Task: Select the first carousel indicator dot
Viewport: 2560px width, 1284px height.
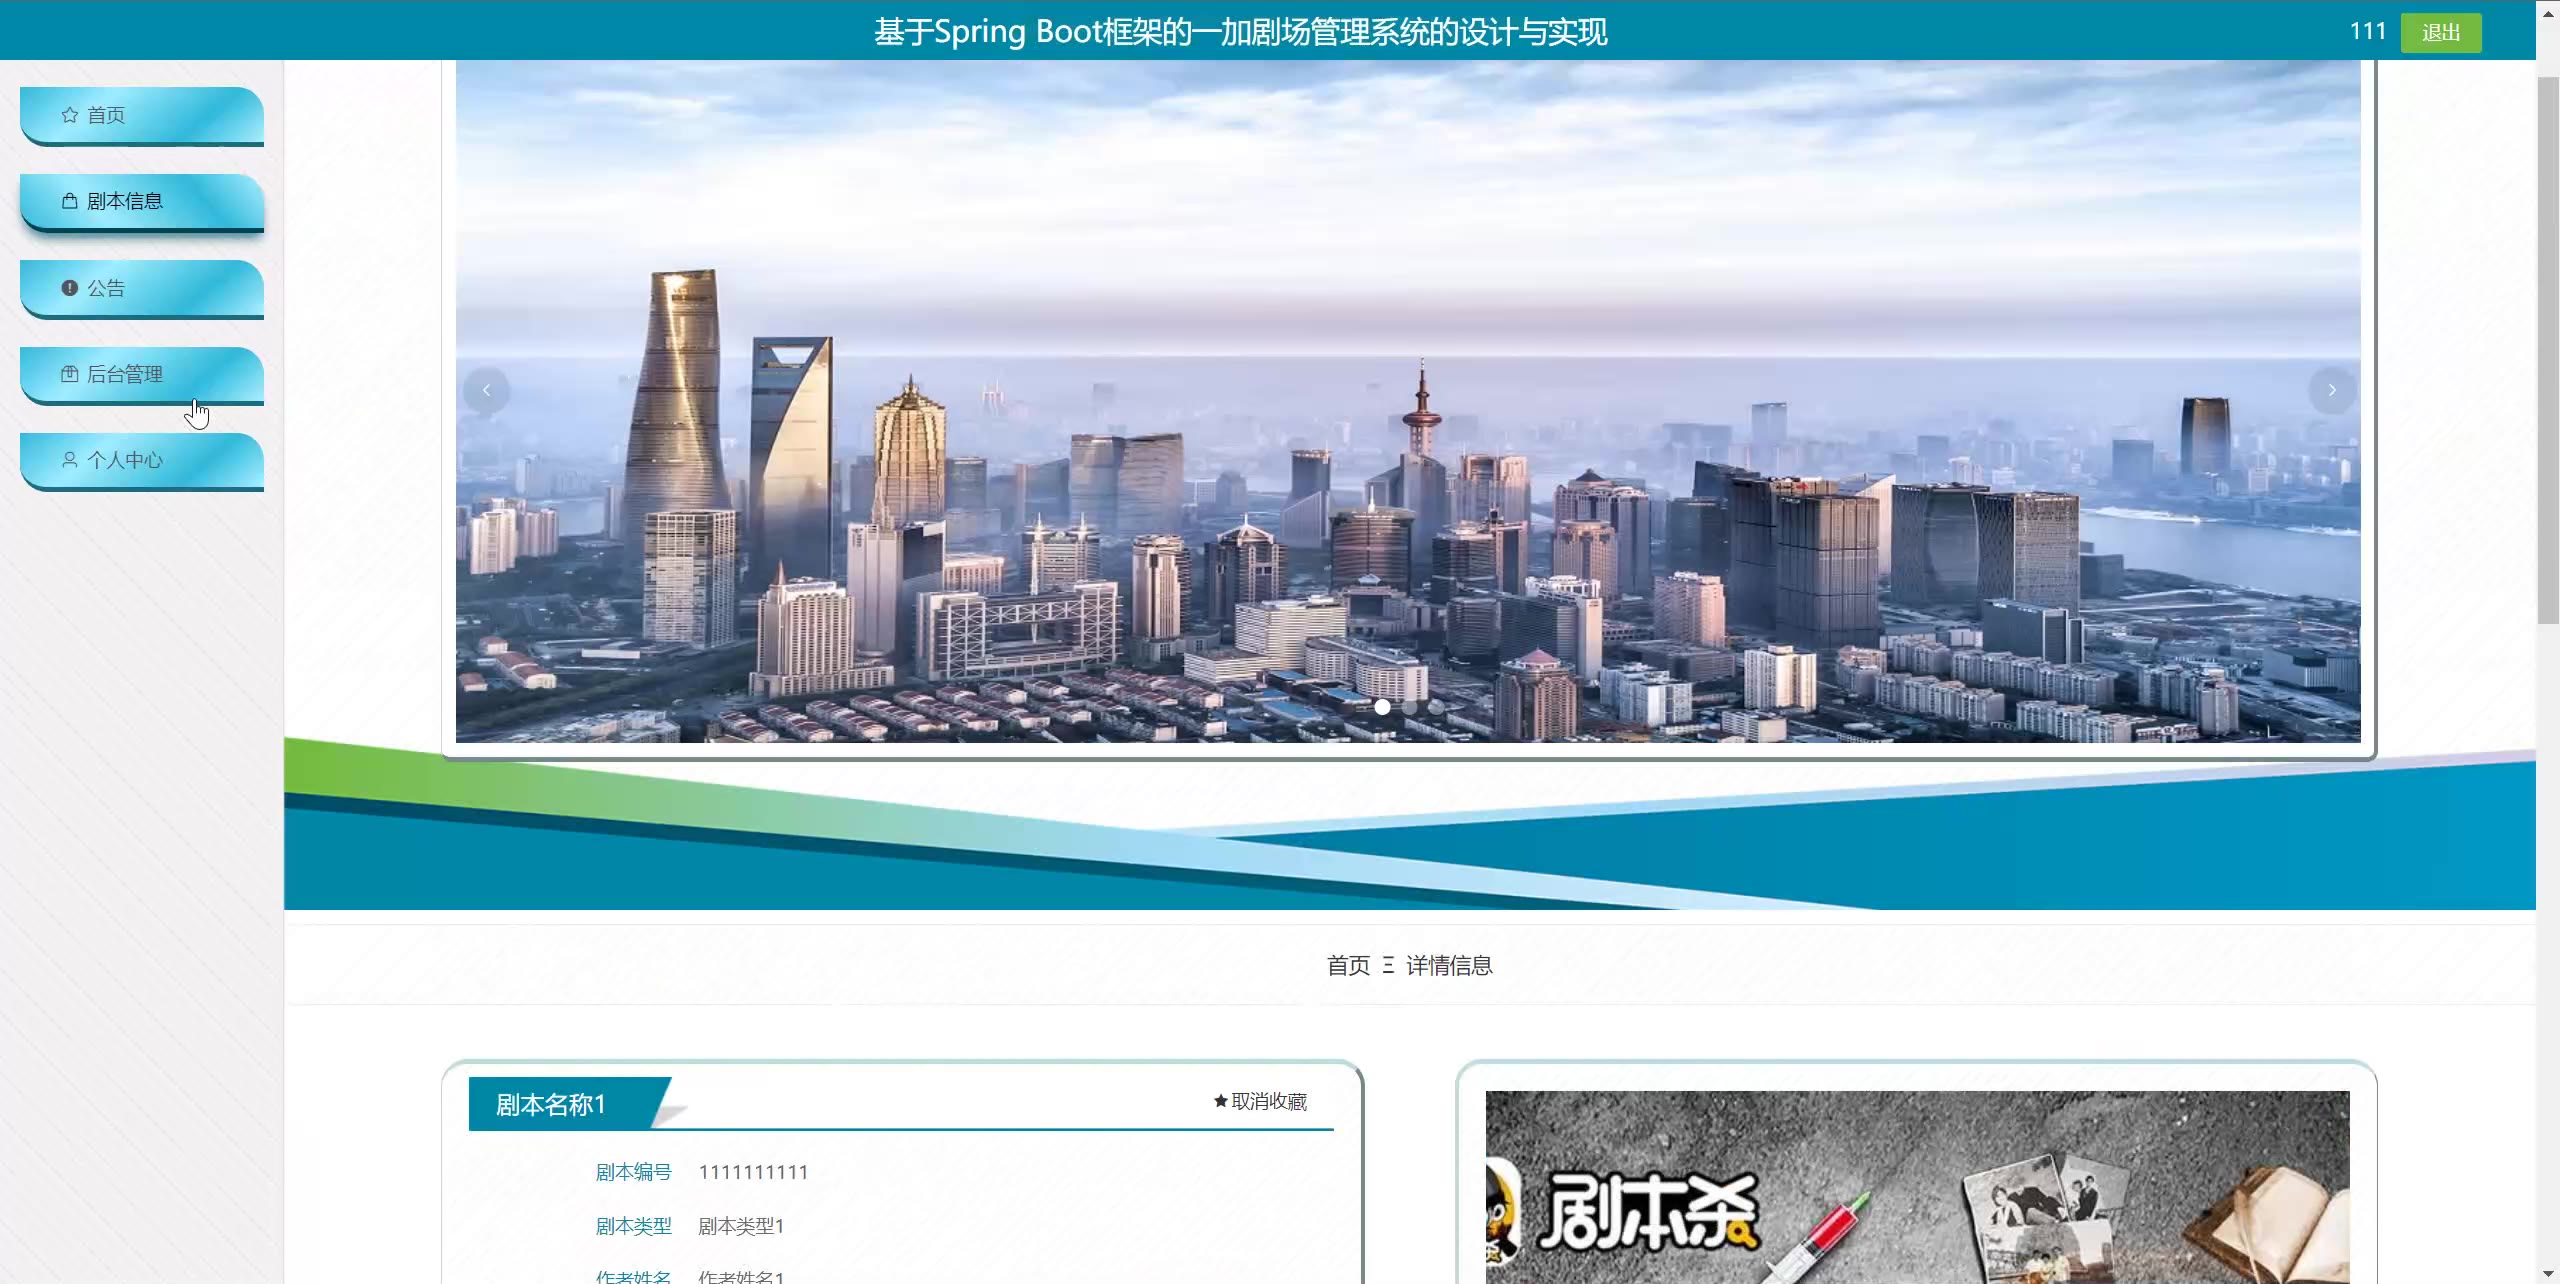Action: point(1382,707)
